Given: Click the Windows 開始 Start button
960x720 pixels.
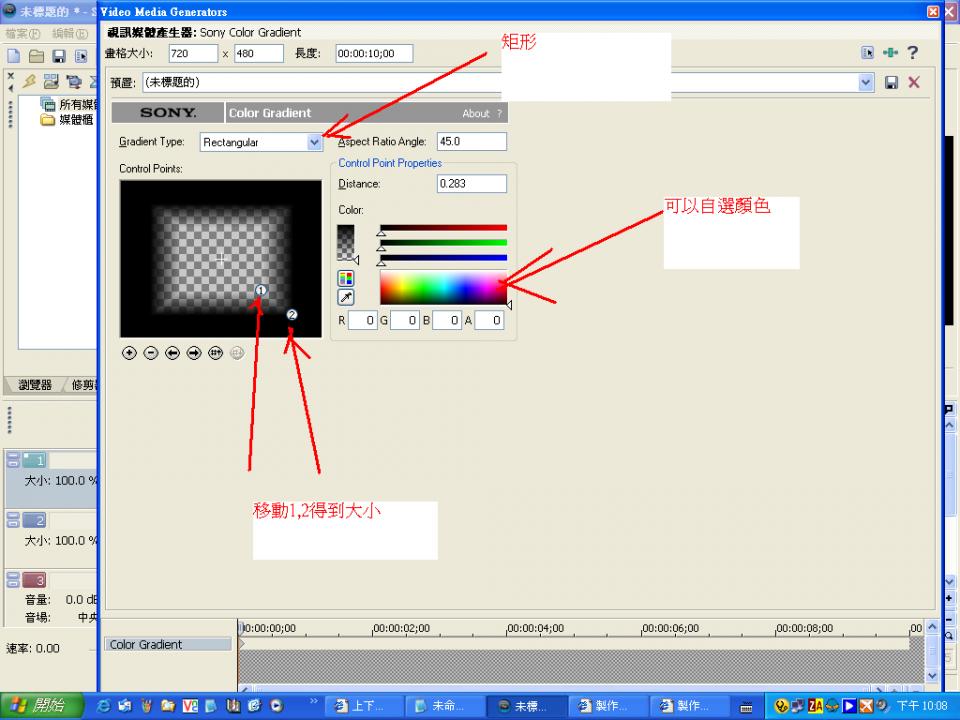Looking at the screenshot, I should click(42, 706).
